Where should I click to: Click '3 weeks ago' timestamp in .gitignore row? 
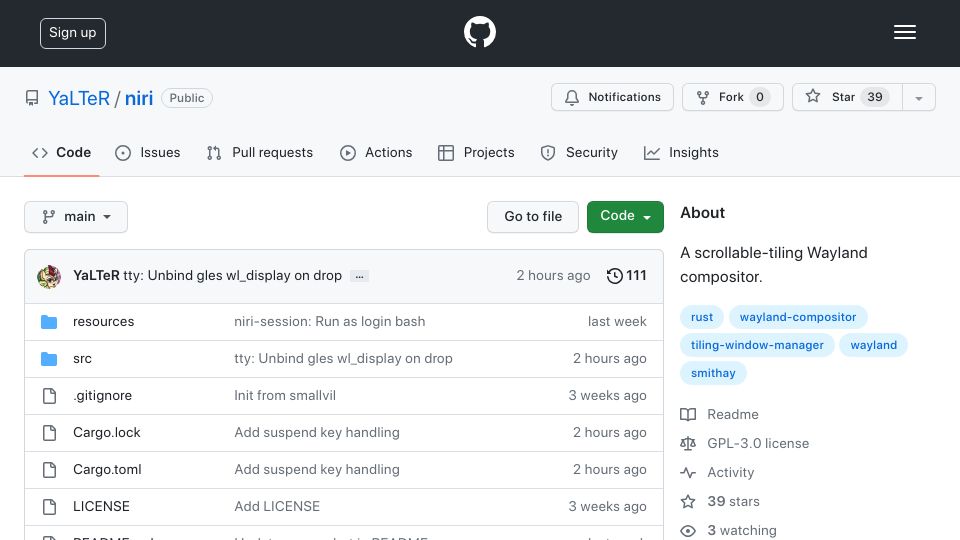(607, 396)
